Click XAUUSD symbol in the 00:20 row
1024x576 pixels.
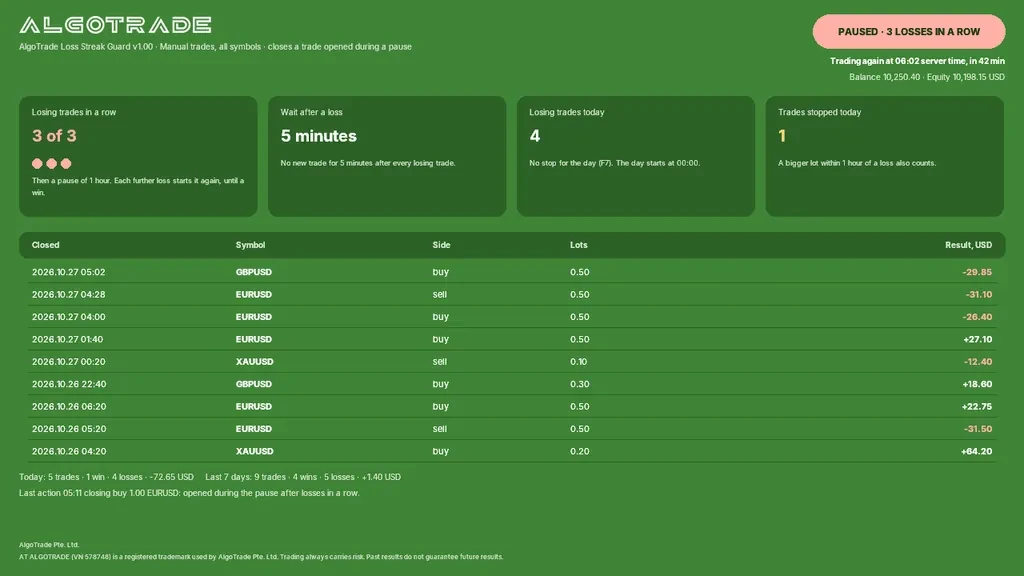[255, 362]
